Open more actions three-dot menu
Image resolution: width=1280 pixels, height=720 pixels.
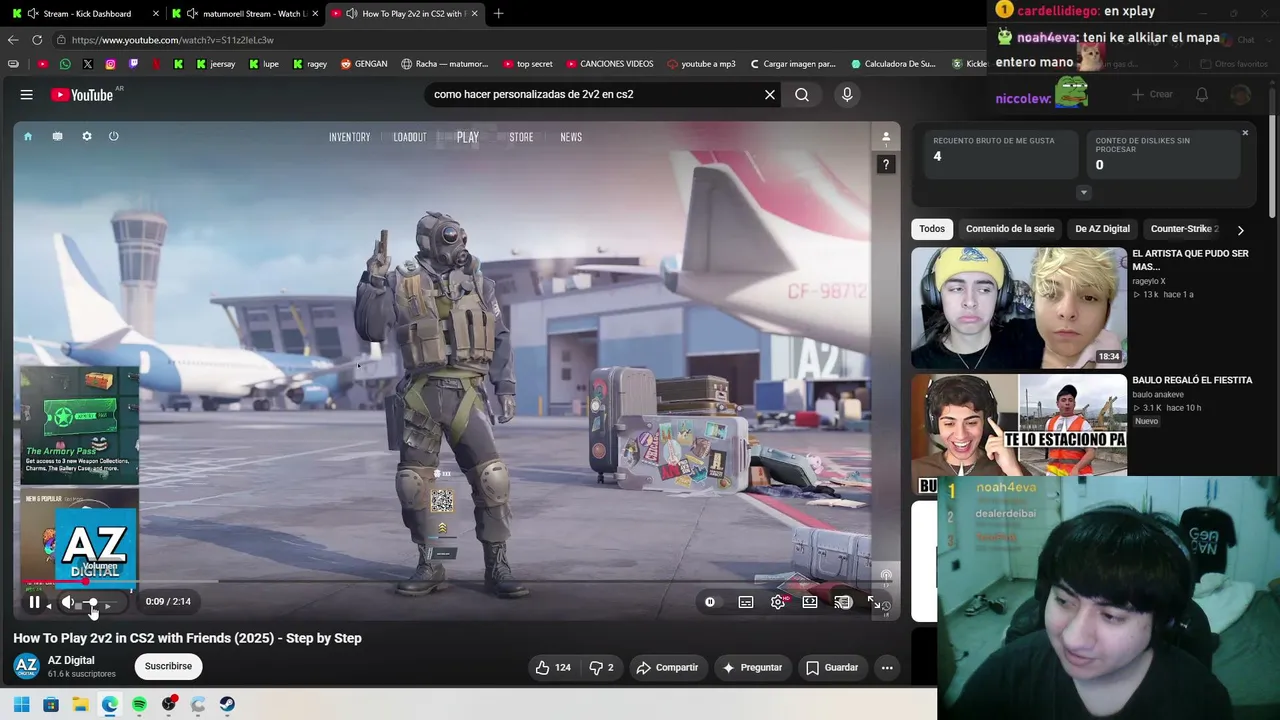pyautogui.click(x=887, y=668)
